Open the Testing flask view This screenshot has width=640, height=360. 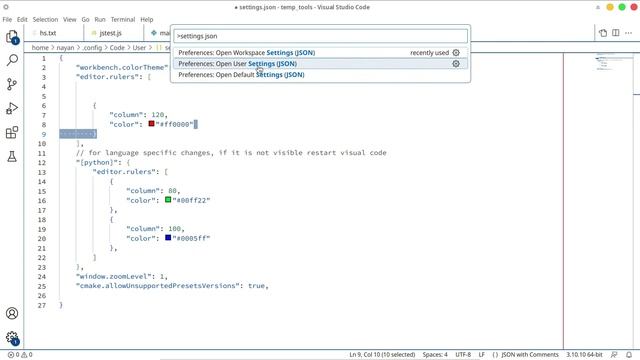click(12, 156)
